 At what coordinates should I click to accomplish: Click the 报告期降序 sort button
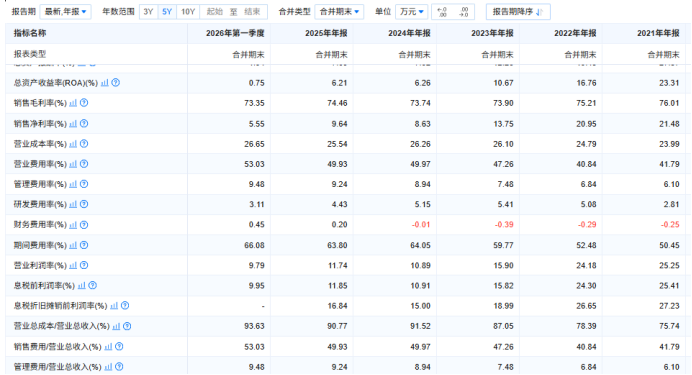point(518,12)
